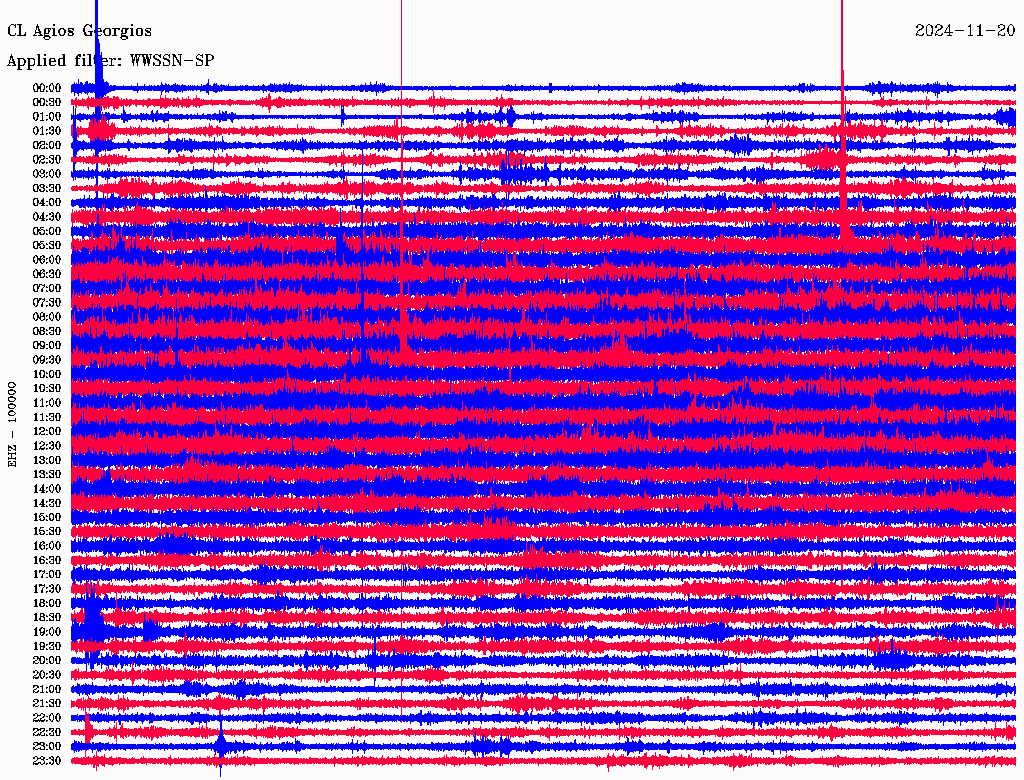Viewport: 1024px width, 780px height.
Task: Select the 04:00 time row label
Action: pos(47,203)
